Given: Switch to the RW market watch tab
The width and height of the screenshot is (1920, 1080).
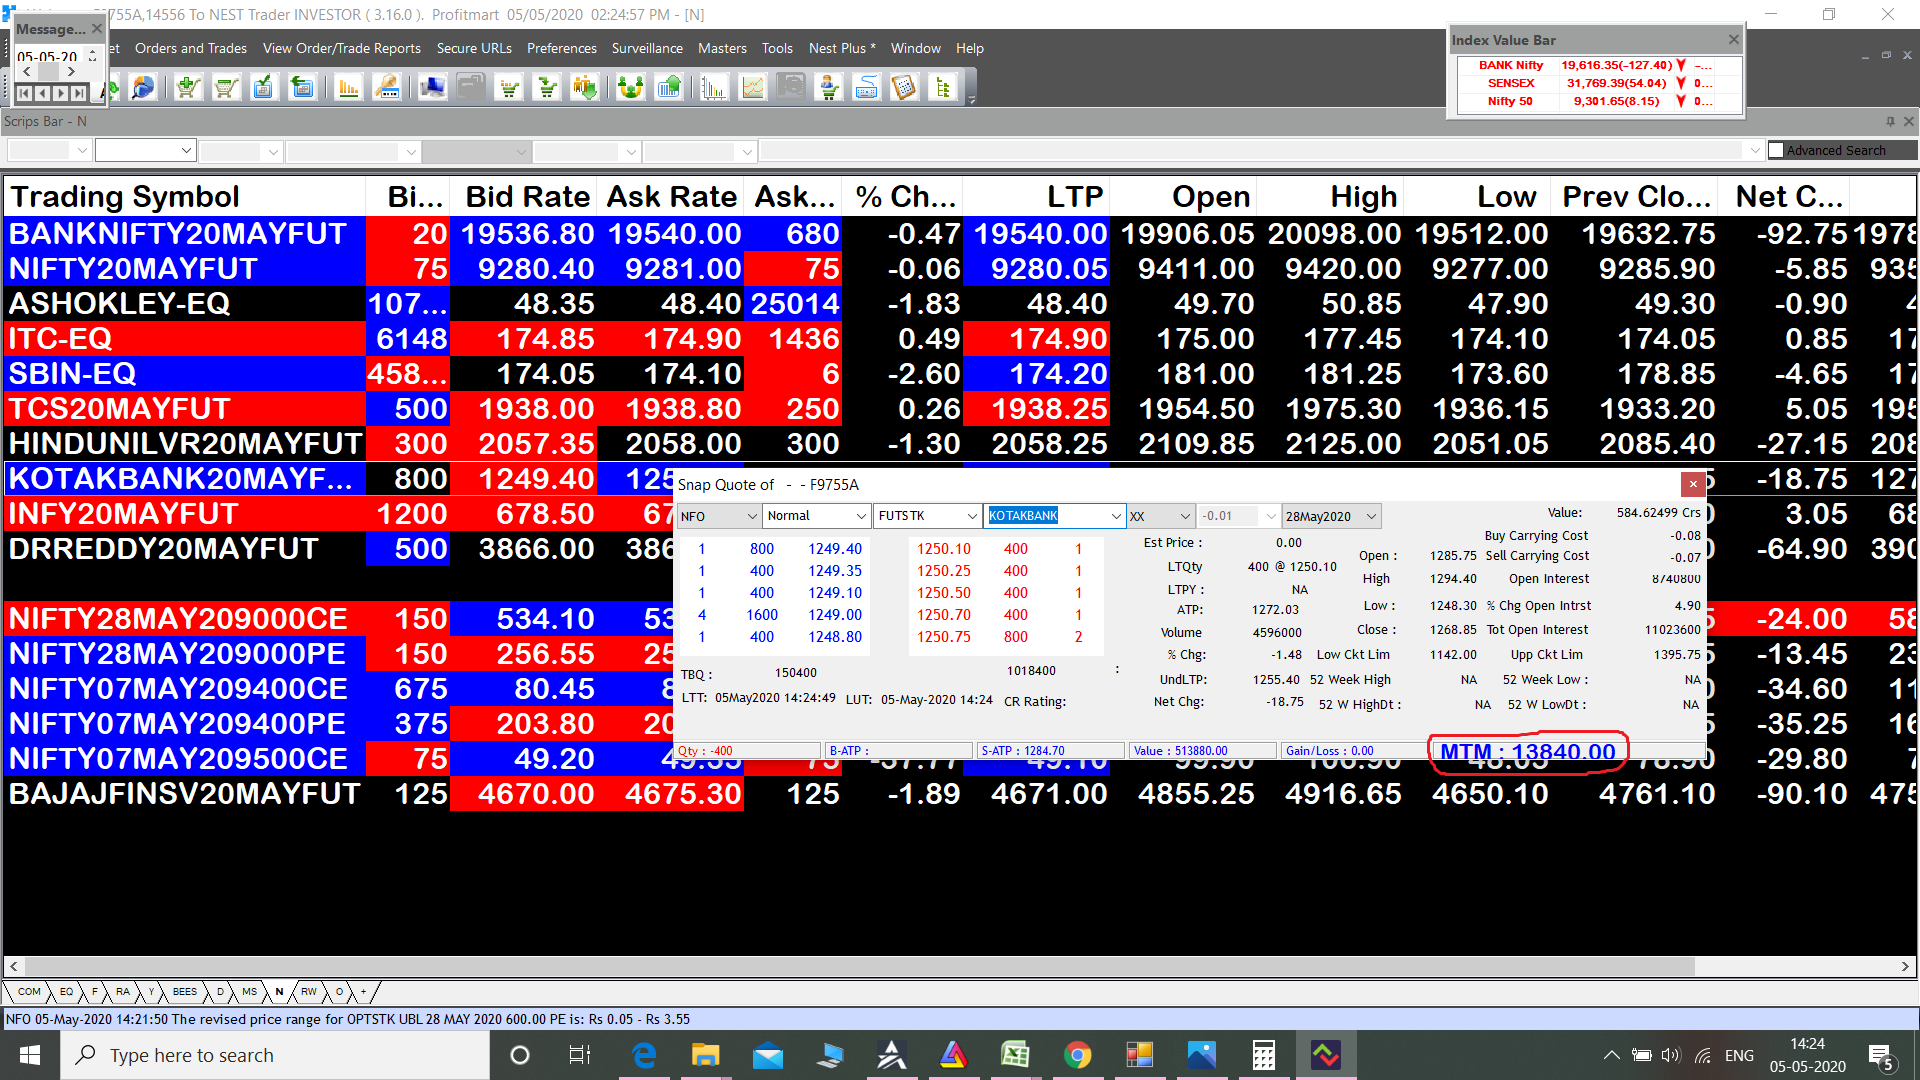Looking at the screenshot, I should 309,992.
